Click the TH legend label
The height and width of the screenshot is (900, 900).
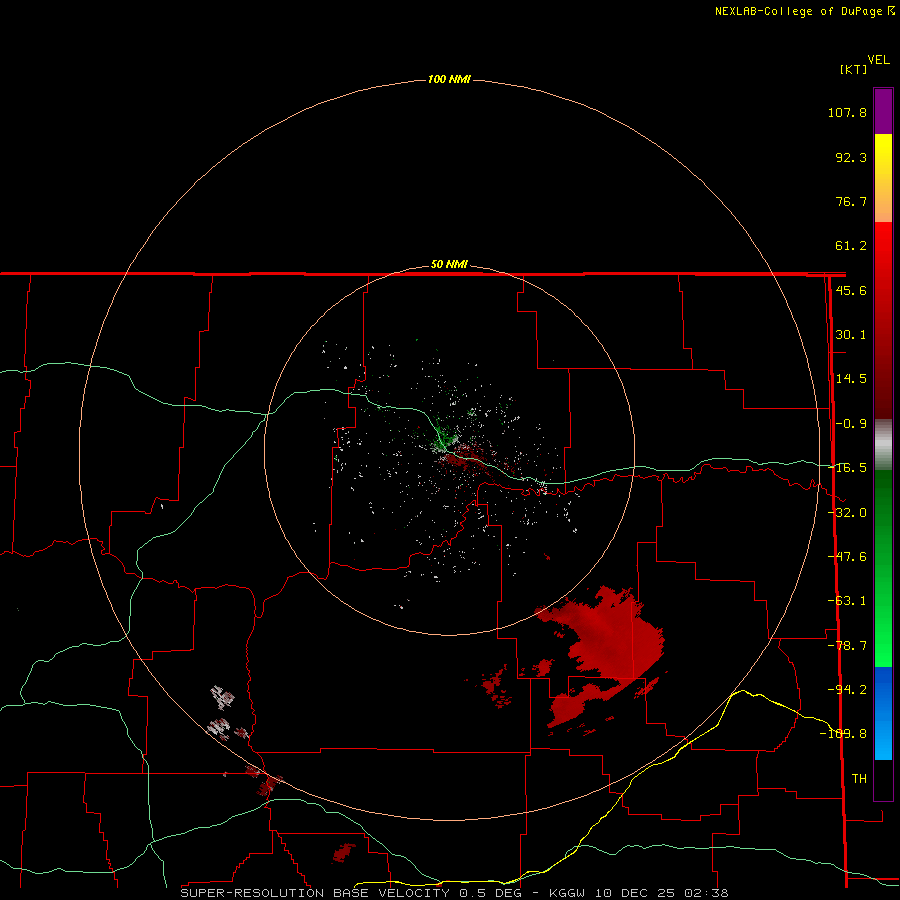(x=859, y=779)
